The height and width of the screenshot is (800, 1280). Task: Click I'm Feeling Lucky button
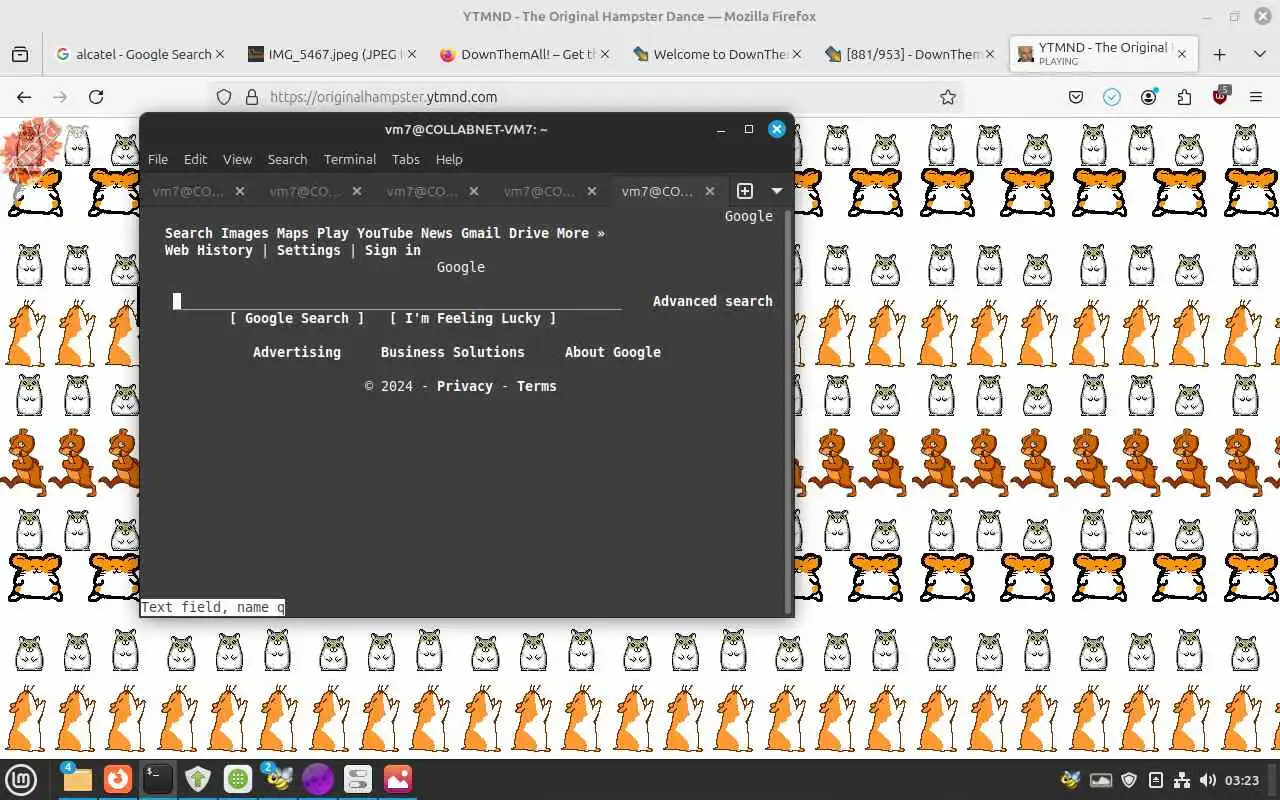[x=473, y=318]
